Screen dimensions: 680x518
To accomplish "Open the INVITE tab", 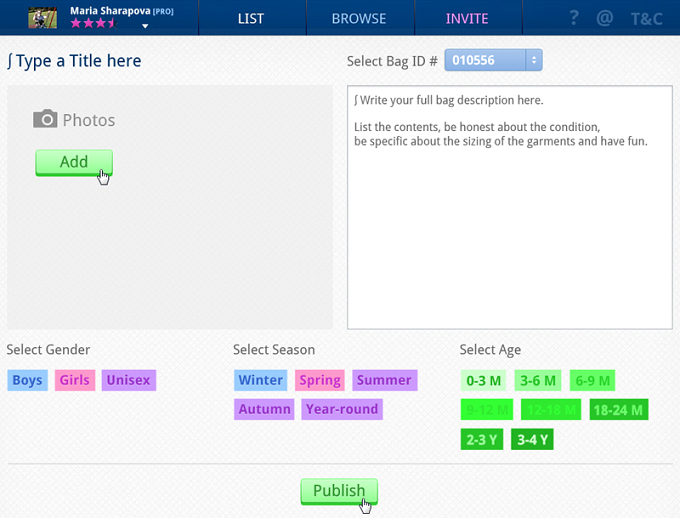I will tap(467, 18).
